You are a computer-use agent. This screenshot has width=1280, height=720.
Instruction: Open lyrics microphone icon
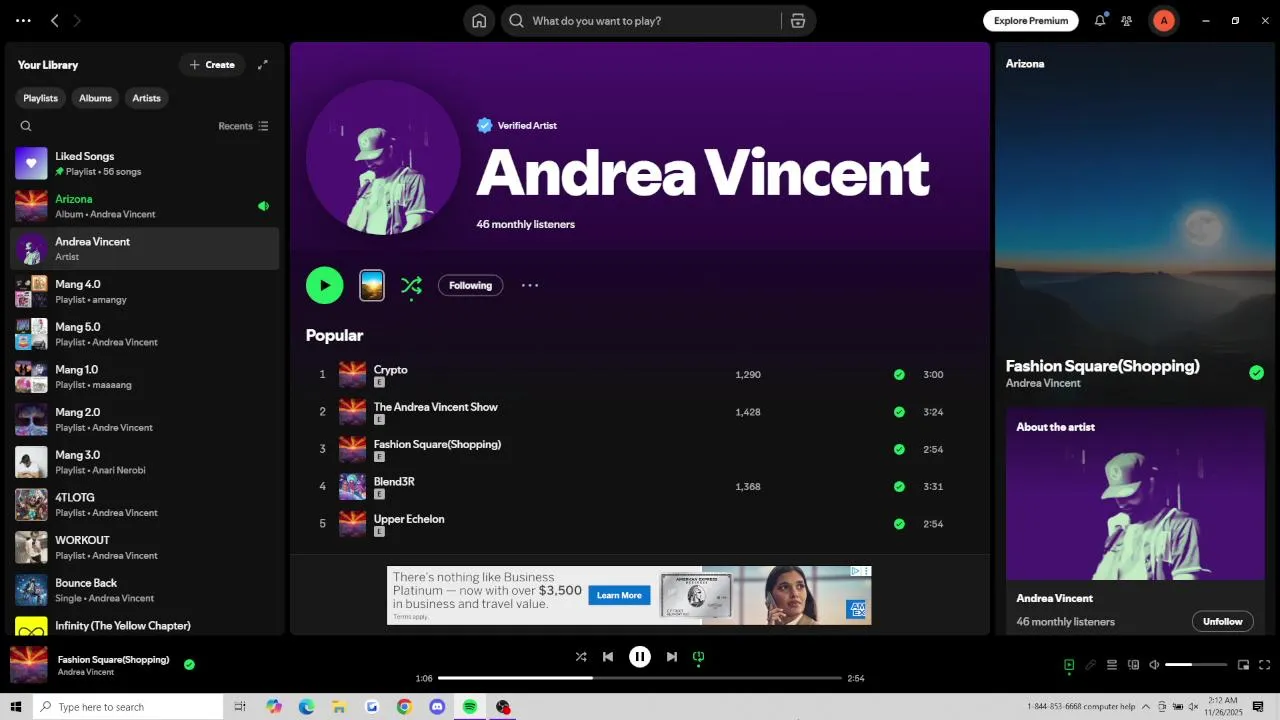tap(1091, 665)
